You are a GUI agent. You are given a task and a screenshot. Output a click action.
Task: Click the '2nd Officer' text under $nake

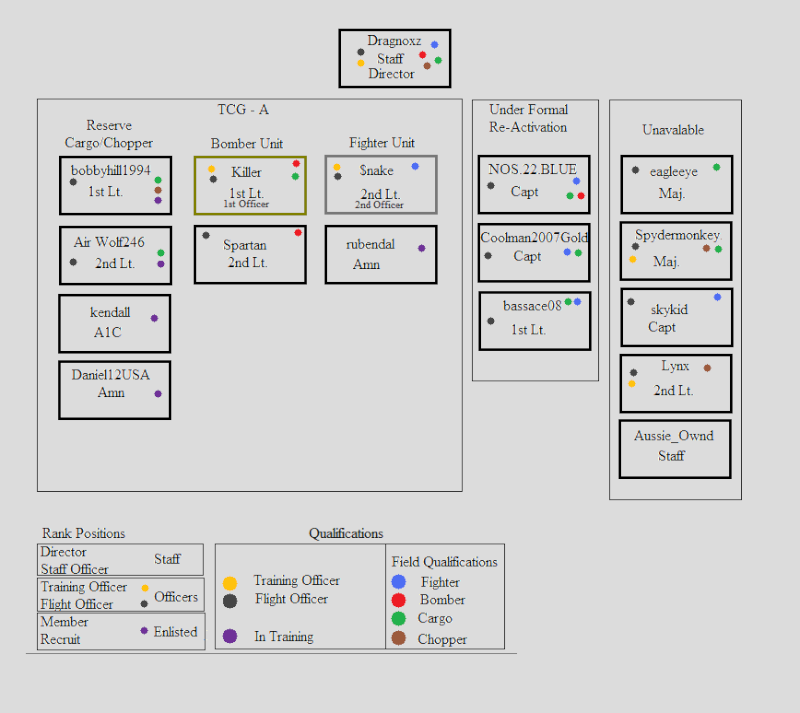(379, 205)
